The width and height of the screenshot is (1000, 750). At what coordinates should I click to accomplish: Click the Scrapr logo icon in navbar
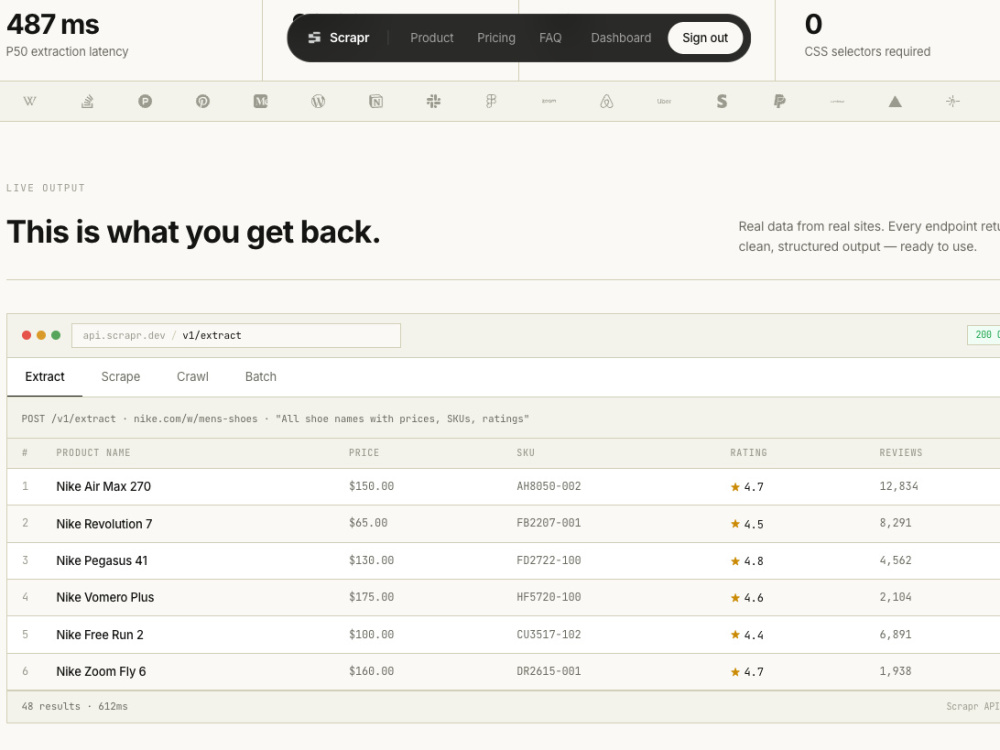pyautogui.click(x=314, y=38)
